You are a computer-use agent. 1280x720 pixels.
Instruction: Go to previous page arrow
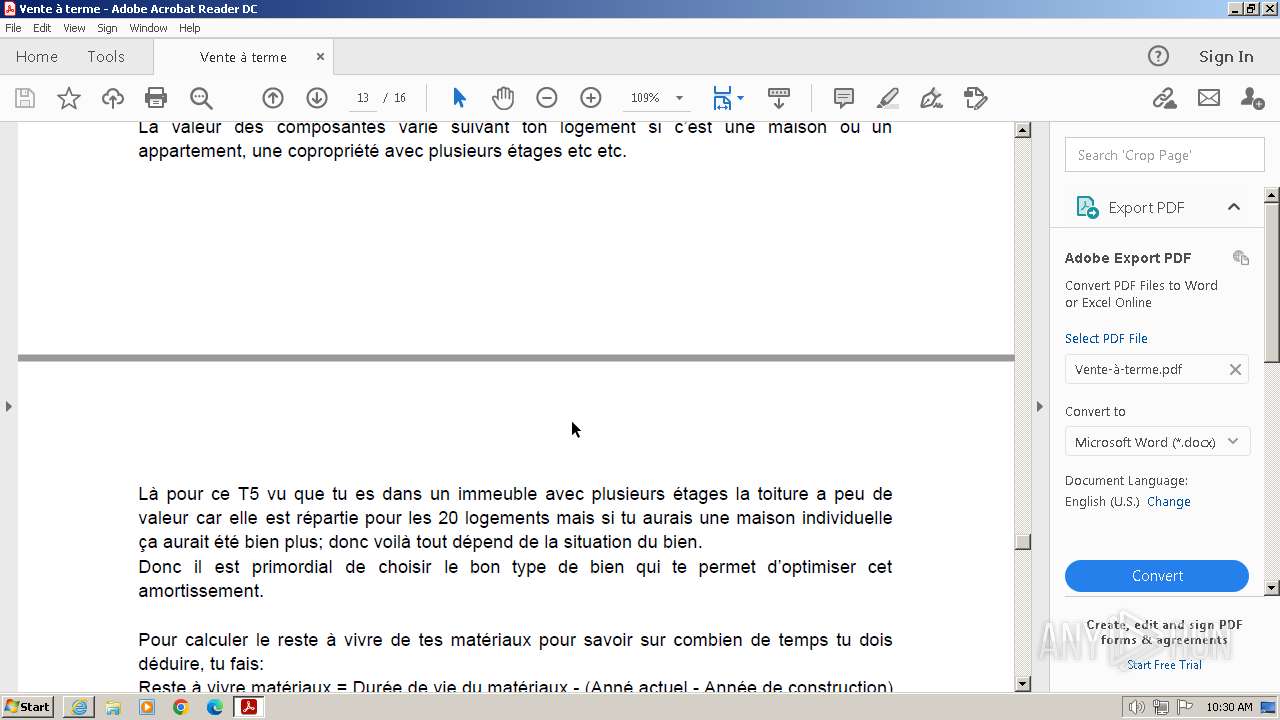point(273,98)
